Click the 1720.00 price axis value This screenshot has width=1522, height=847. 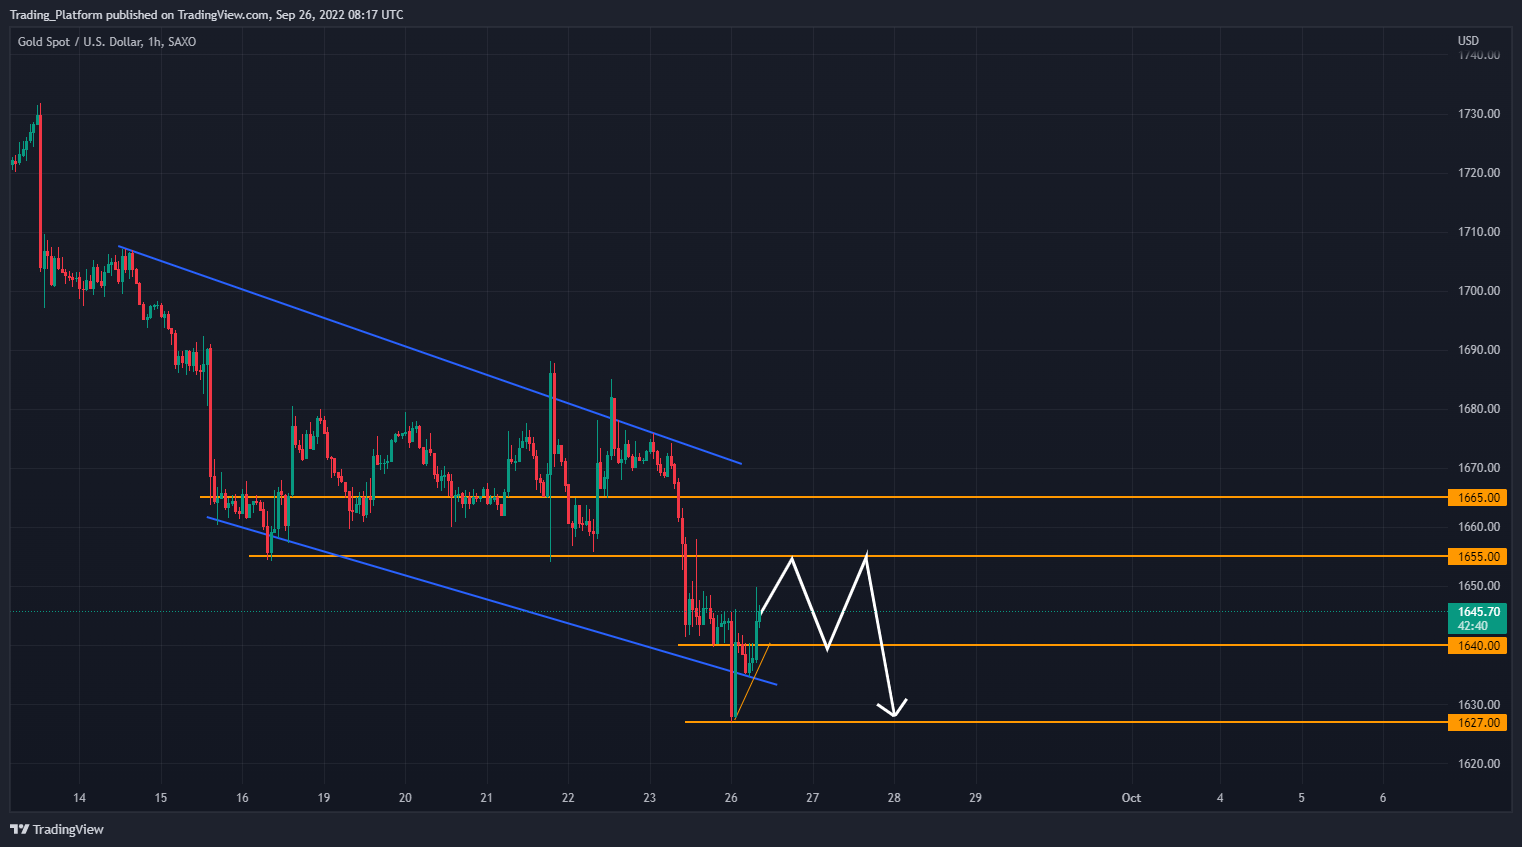(x=1478, y=173)
